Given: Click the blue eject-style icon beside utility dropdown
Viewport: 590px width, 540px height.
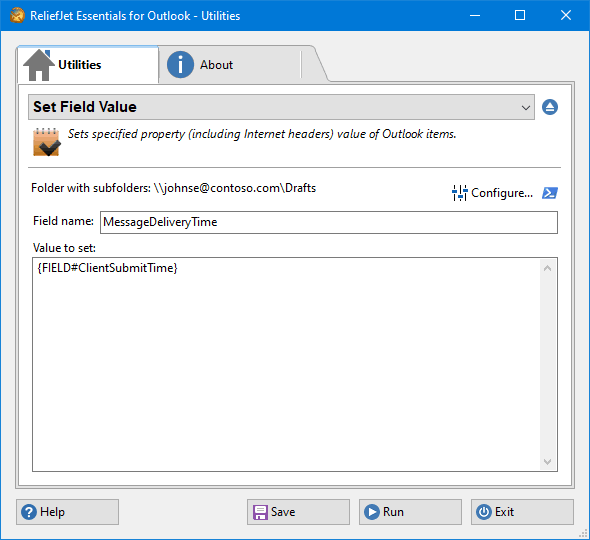Looking at the screenshot, I should click(550, 107).
